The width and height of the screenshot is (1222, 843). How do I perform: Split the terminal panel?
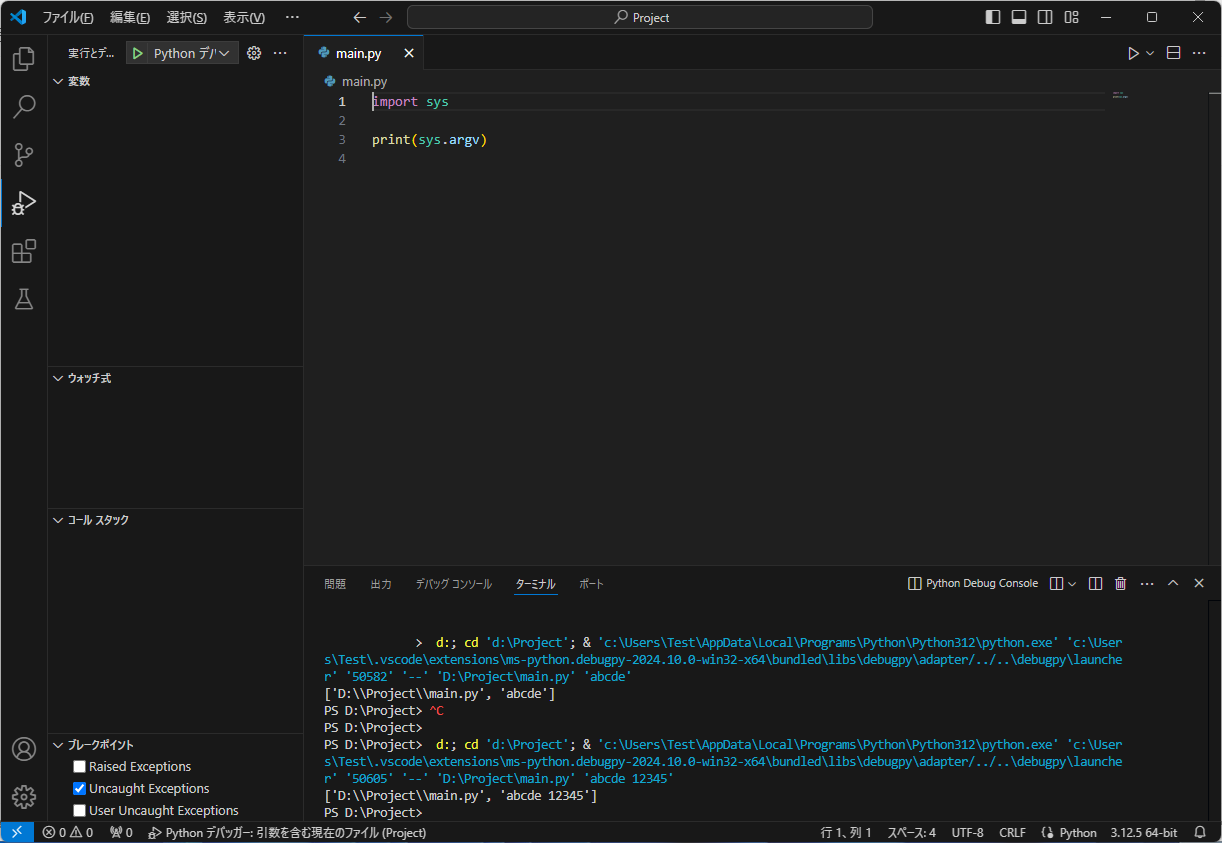1095,583
